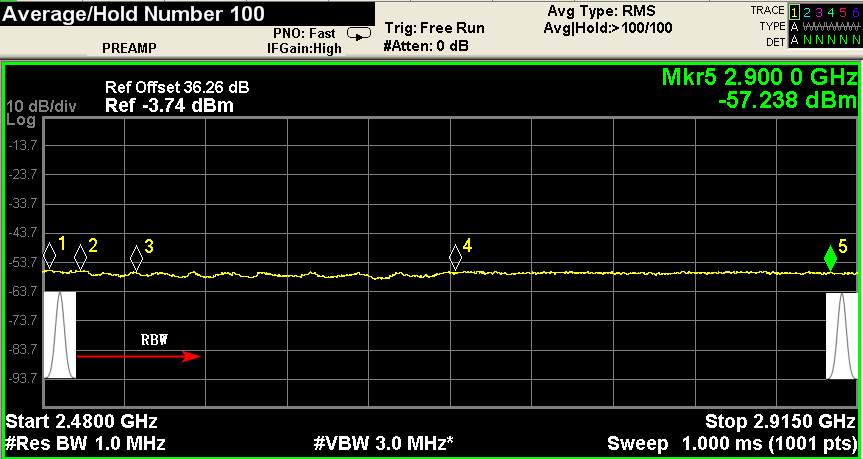The image size is (863, 459).
Task: Click the #Atten: 0 dB setting
Action: (x=426, y=47)
